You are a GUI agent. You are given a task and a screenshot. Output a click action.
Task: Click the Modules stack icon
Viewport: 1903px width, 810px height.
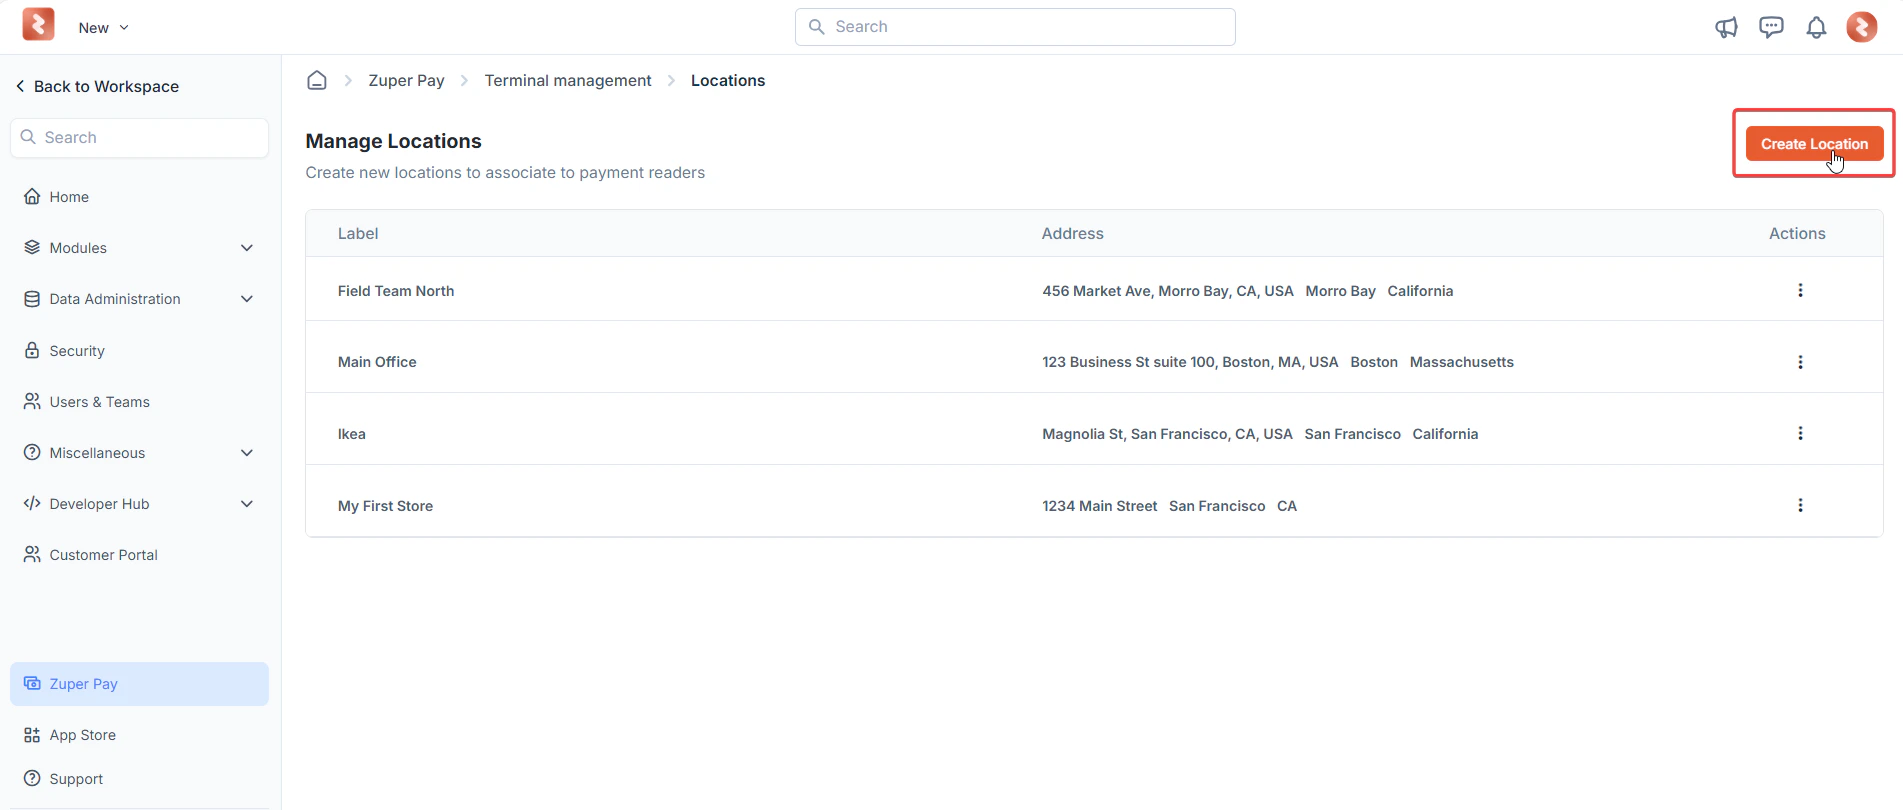click(32, 248)
